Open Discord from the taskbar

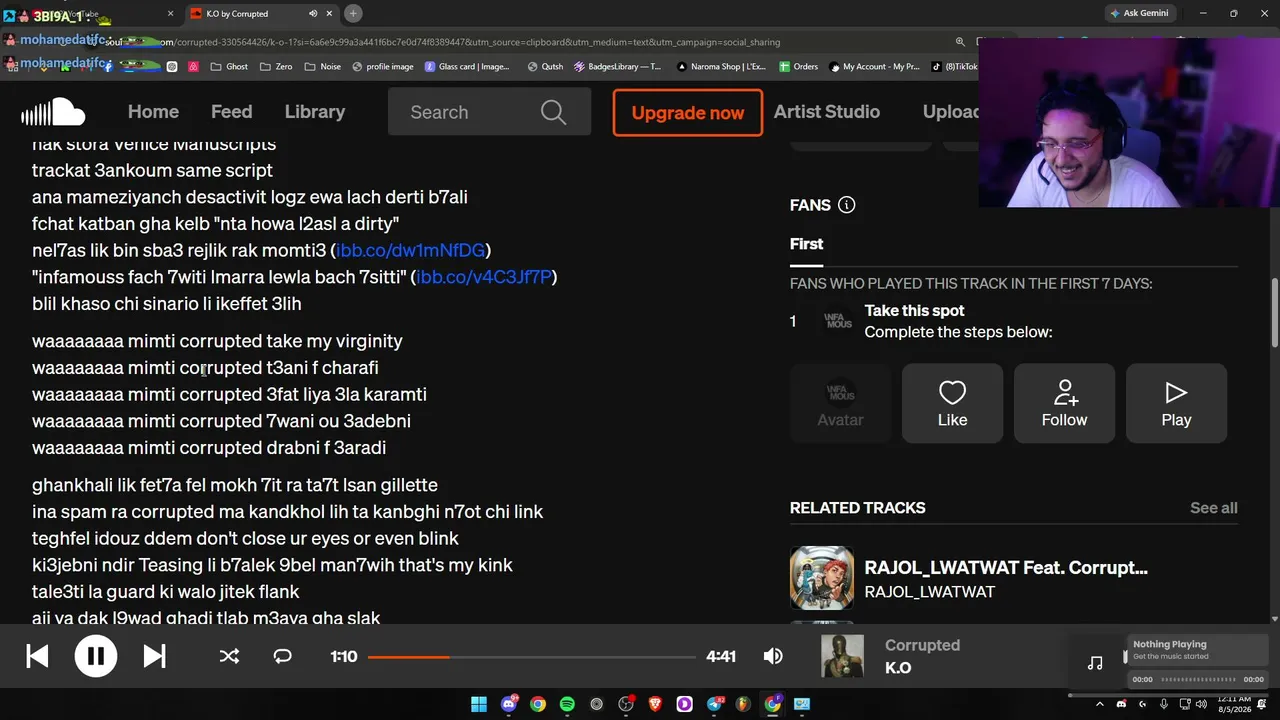tap(509, 704)
